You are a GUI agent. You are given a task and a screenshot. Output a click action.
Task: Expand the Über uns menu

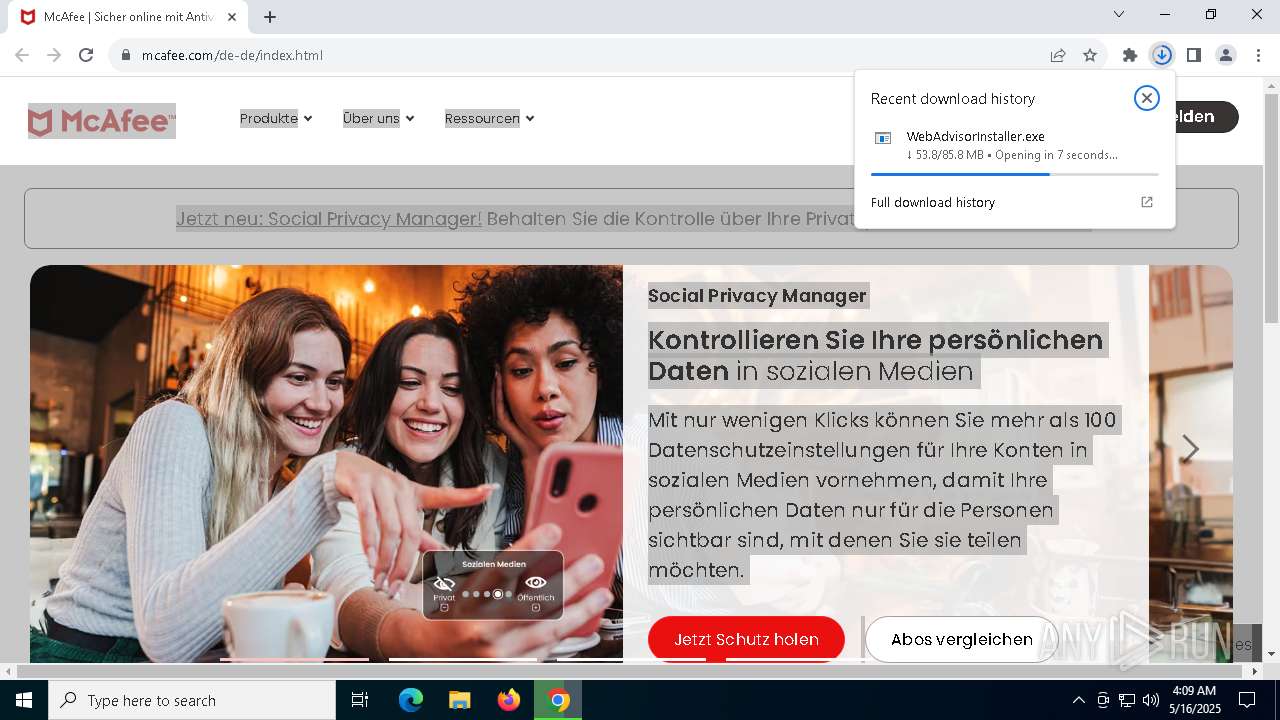coord(378,118)
